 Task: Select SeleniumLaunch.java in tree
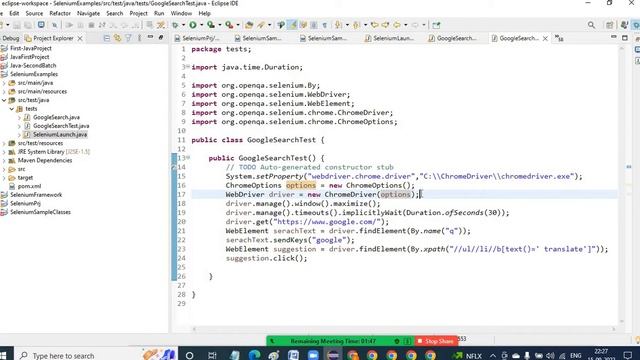pos(60,135)
